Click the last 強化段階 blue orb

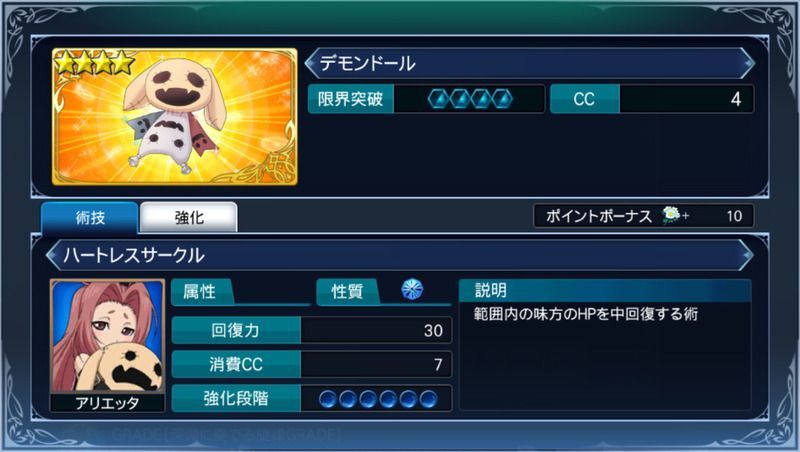click(429, 398)
